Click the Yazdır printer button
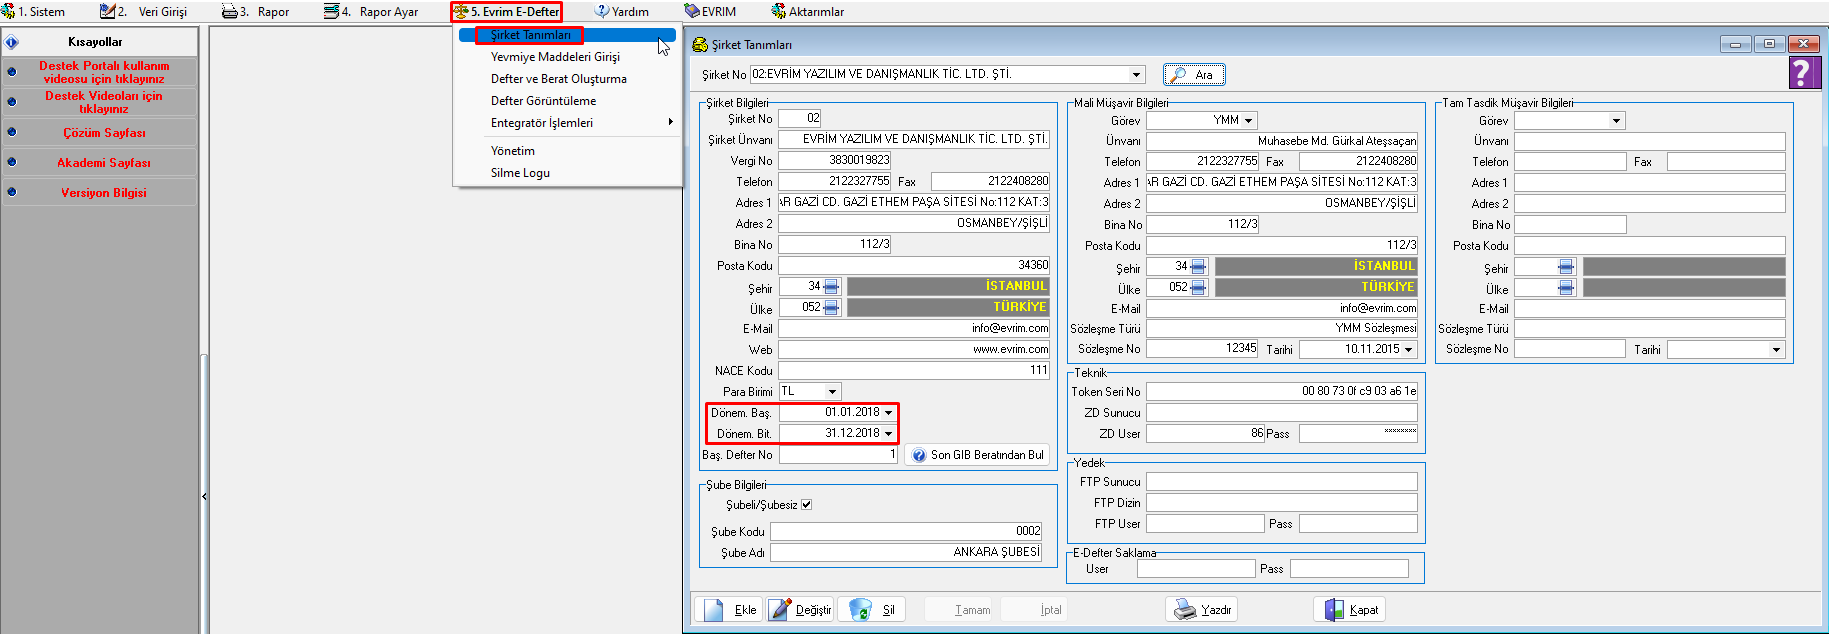Viewport: 1829px width, 634px height. coord(1202,609)
